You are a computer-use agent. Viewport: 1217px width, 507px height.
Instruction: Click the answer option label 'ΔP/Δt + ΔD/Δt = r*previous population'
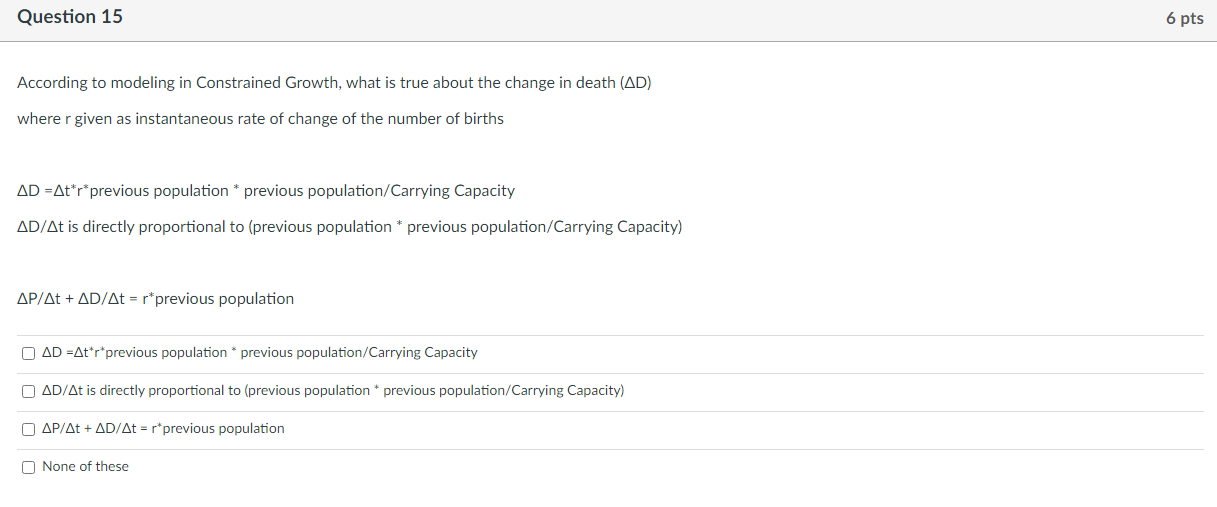pos(163,429)
